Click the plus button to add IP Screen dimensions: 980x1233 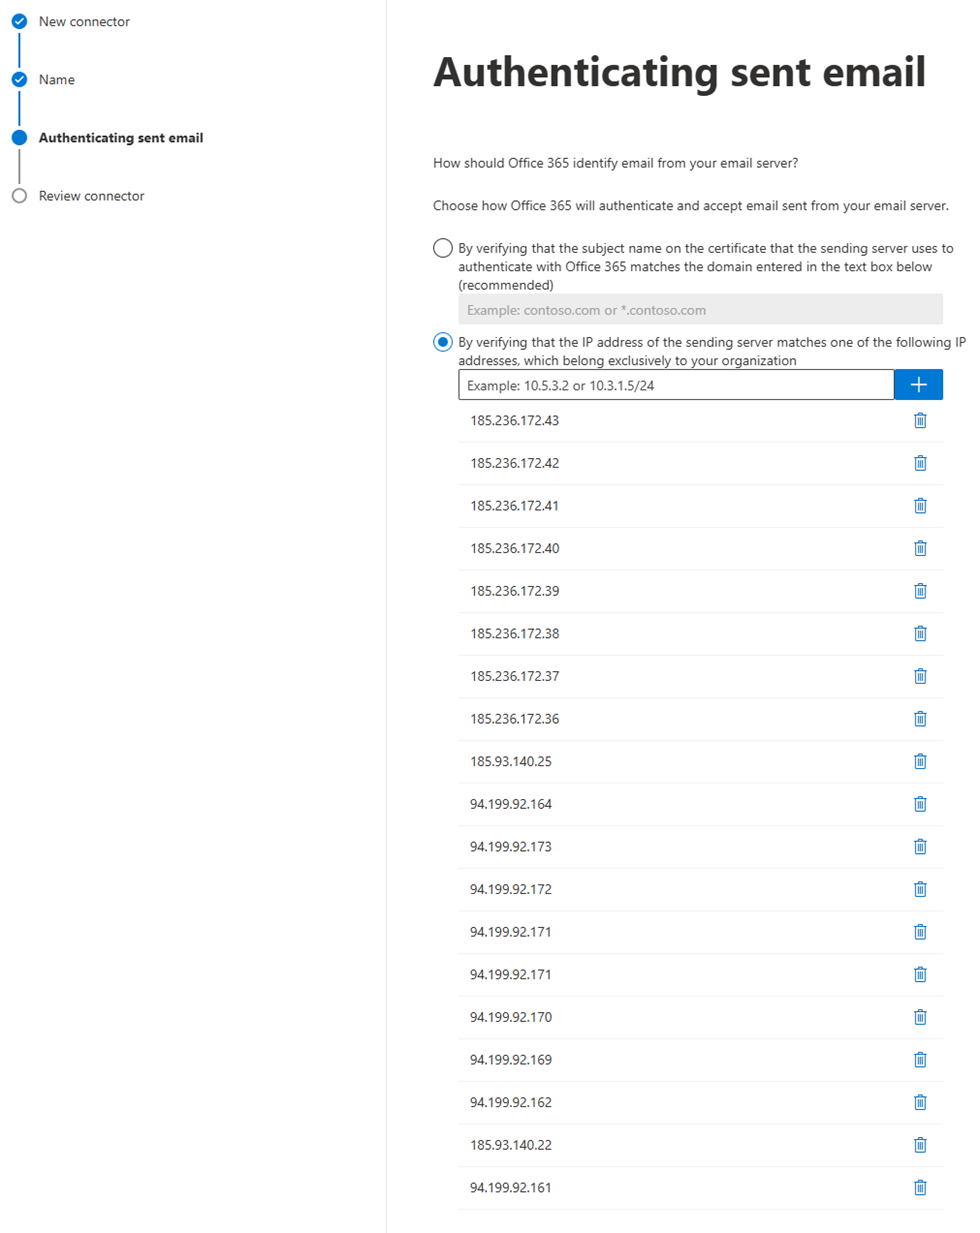[918, 385]
